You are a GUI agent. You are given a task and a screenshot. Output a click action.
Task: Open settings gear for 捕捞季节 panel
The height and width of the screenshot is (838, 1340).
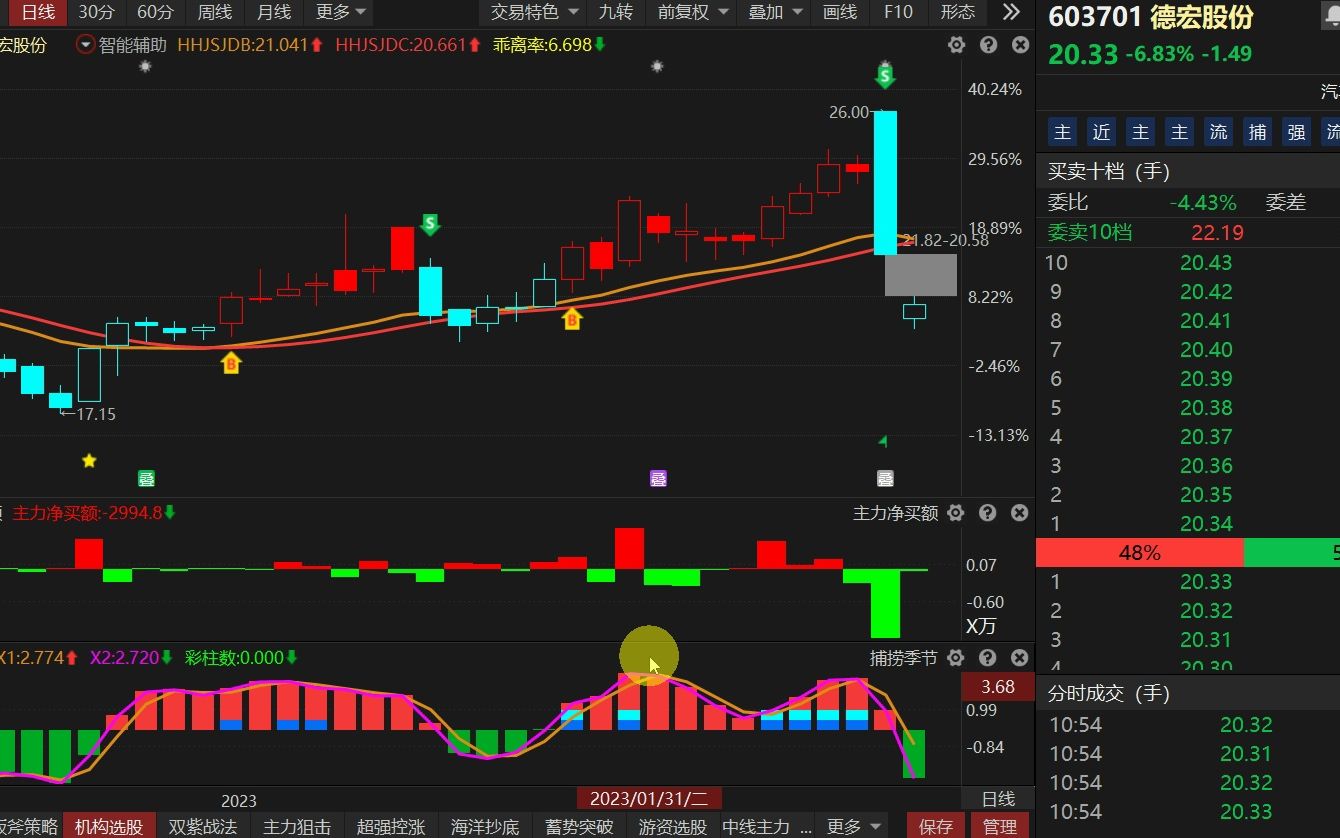tap(955, 658)
